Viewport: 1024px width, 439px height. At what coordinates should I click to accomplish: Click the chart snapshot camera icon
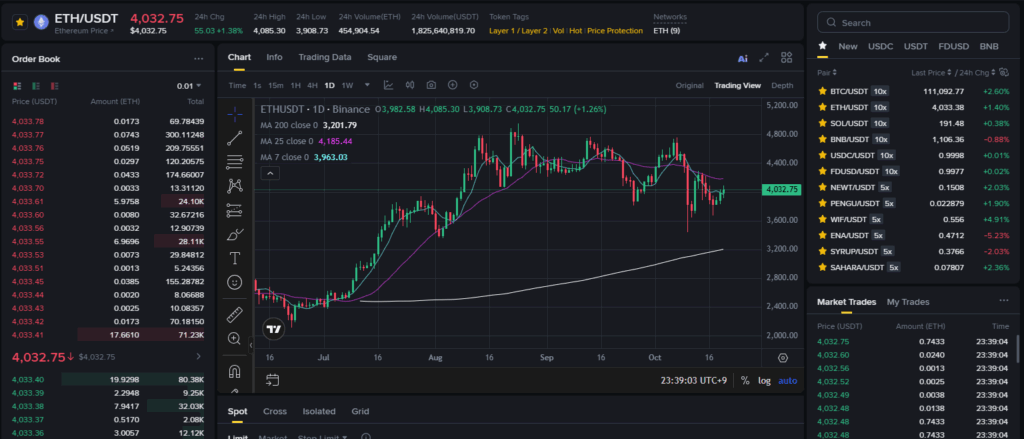coord(431,86)
